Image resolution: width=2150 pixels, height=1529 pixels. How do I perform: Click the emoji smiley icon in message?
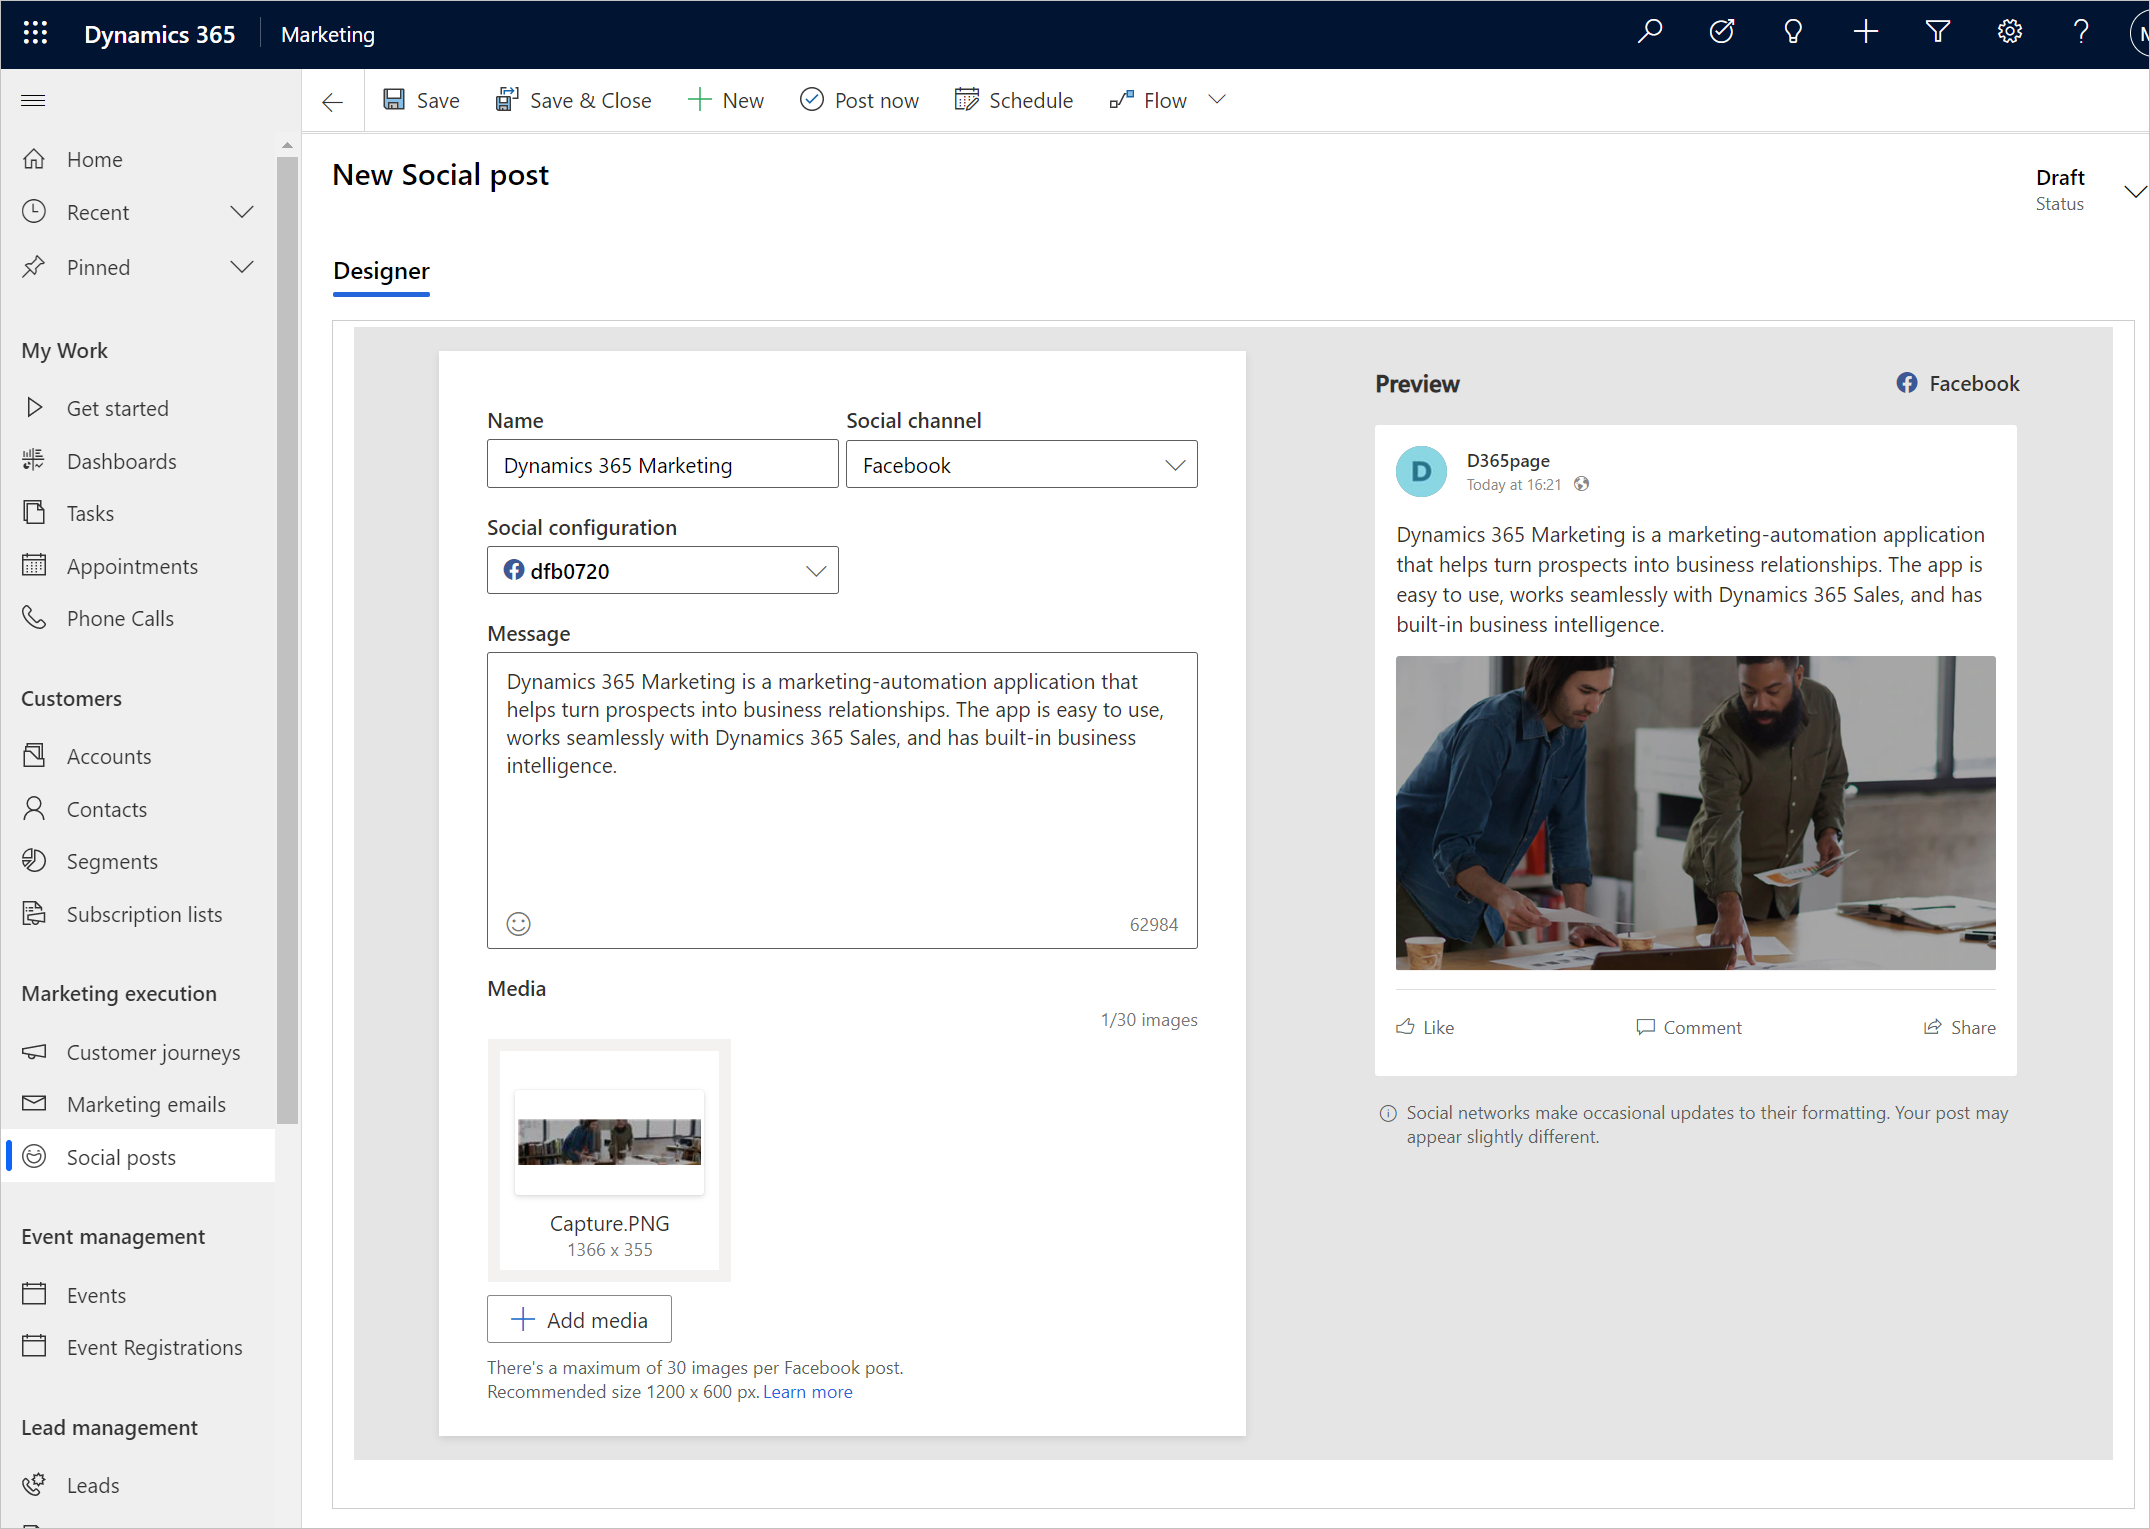click(520, 923)
